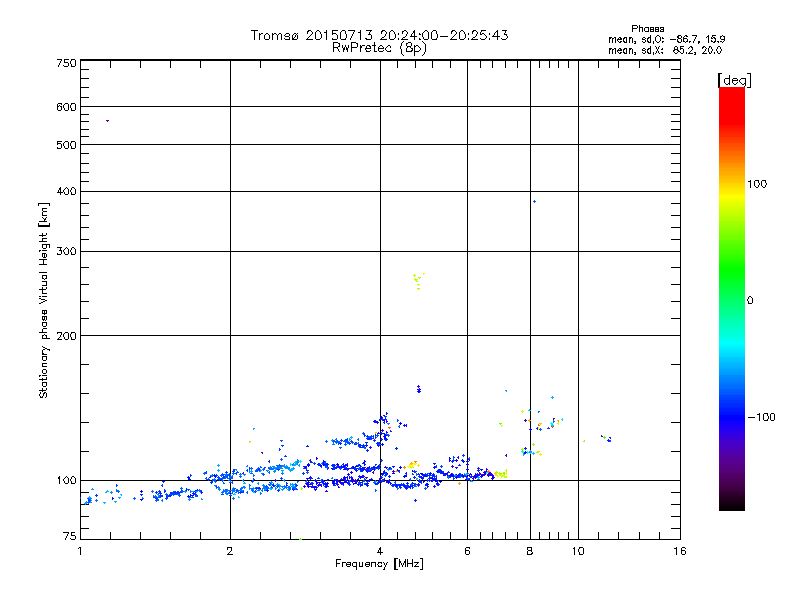Click the blue echo cluster near 150 km at 4.8 MHz
Viewport: 800px width, 600px height.
pos(419,389)
